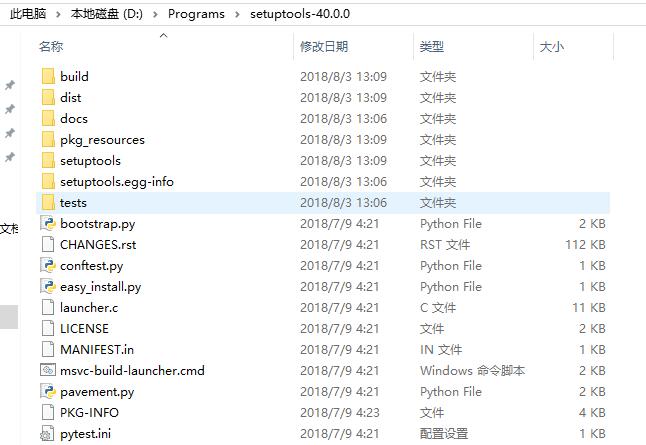Click the PKG-INFO file icon
The width and height of the screenshot is (646, 445).
(48, 413)
